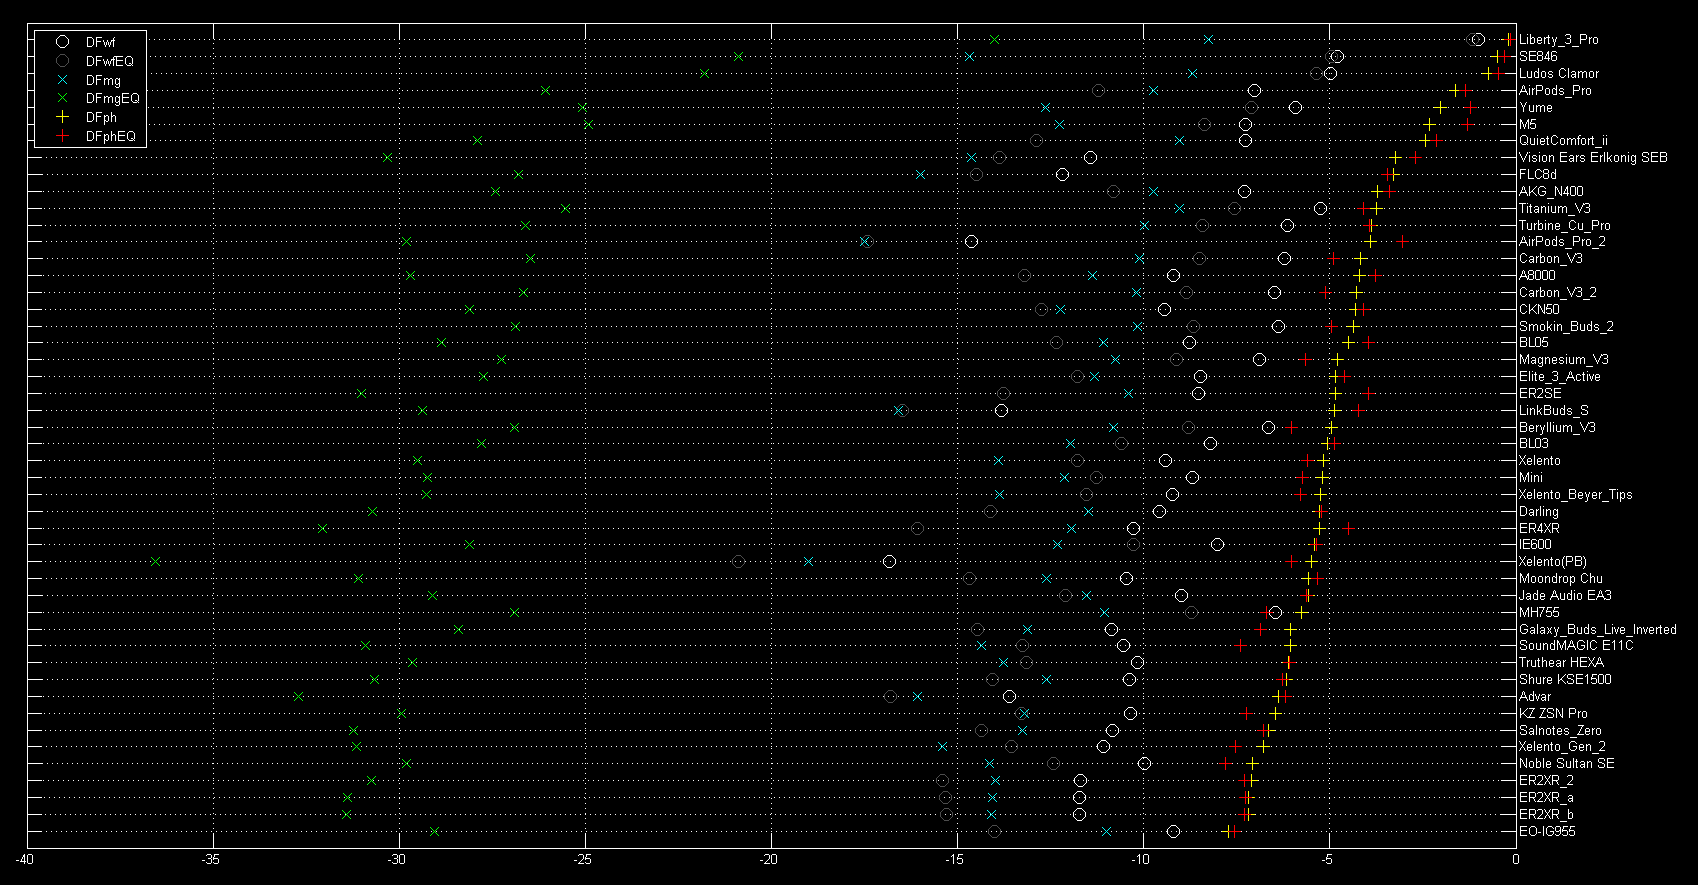Click the Carbon_V3_2 row label

[x=1558, y=293]
